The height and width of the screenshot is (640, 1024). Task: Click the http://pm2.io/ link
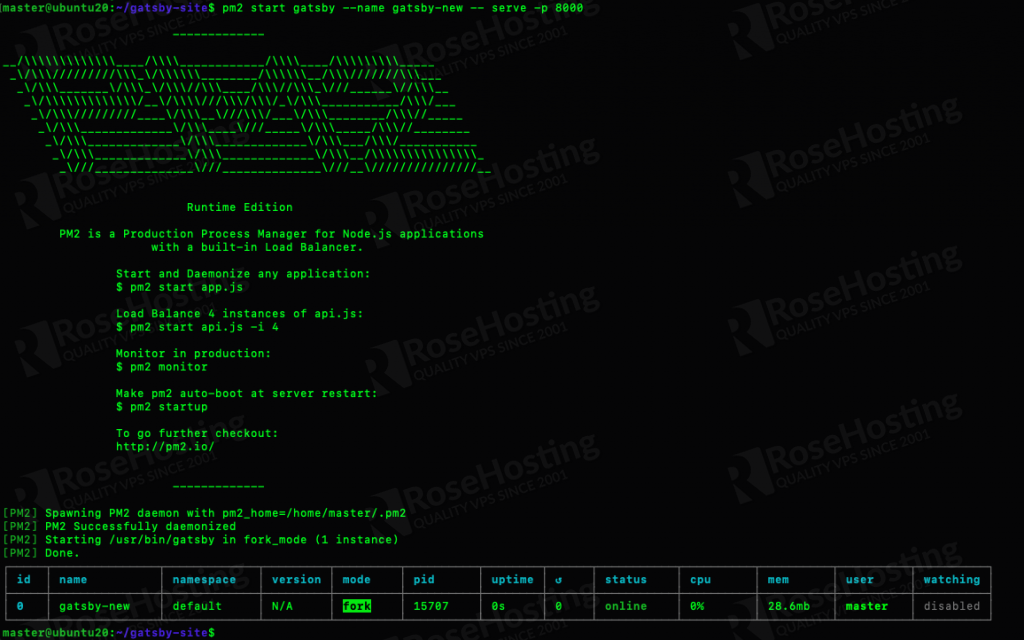(165, 447)
